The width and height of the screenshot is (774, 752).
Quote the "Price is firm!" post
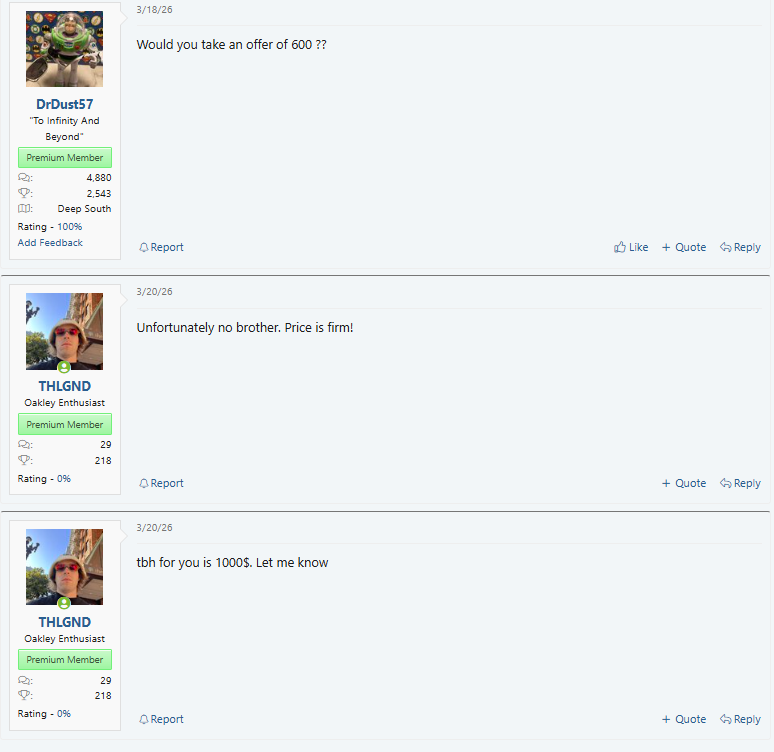click(684, 483)
